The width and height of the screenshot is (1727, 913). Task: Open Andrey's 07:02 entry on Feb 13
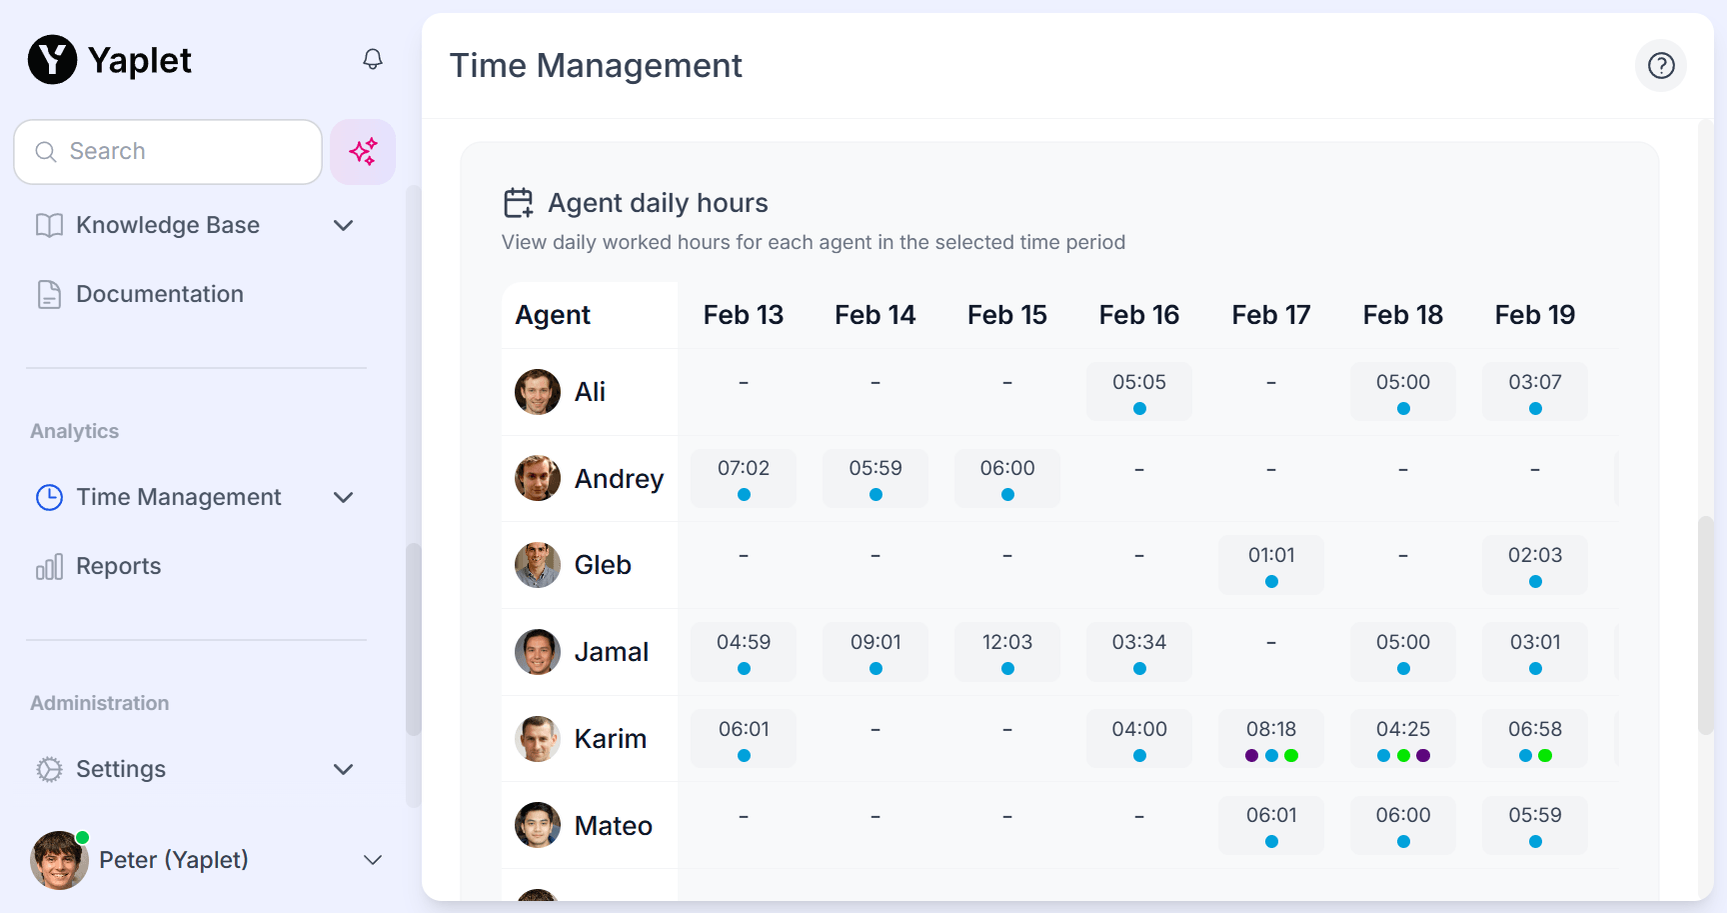coord(743,478)
